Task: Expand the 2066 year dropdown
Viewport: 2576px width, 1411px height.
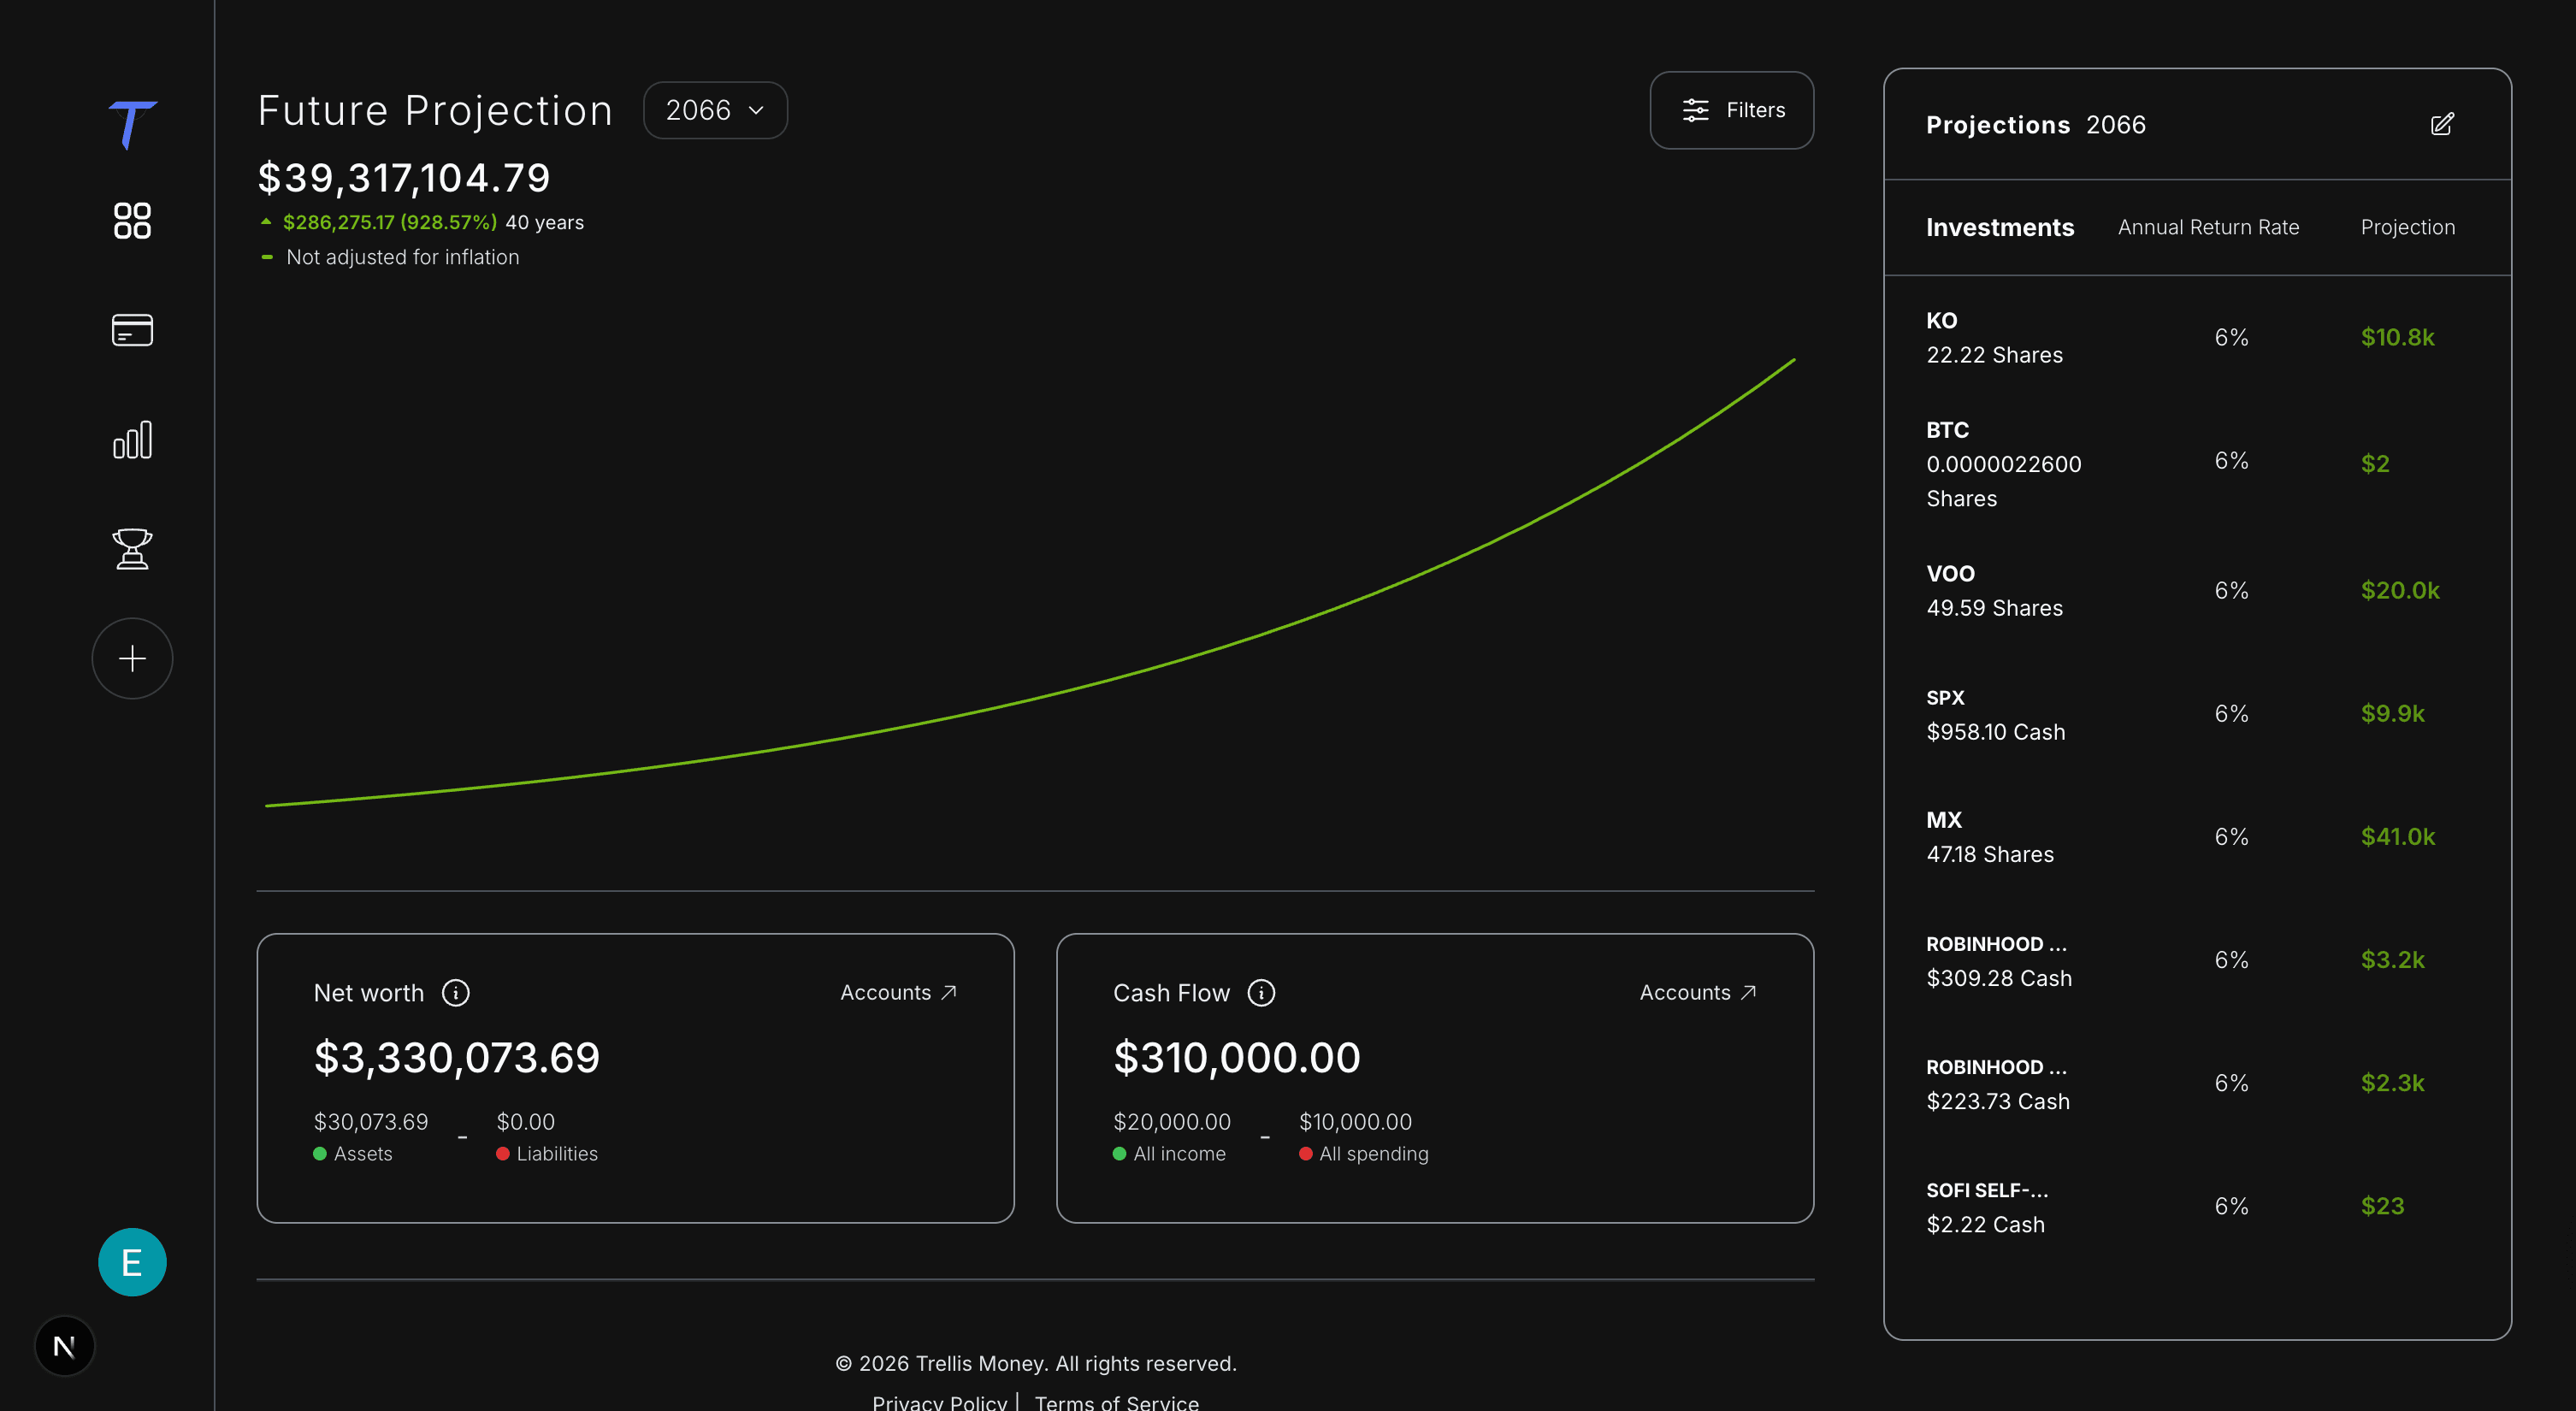Action: pos(715,110)
